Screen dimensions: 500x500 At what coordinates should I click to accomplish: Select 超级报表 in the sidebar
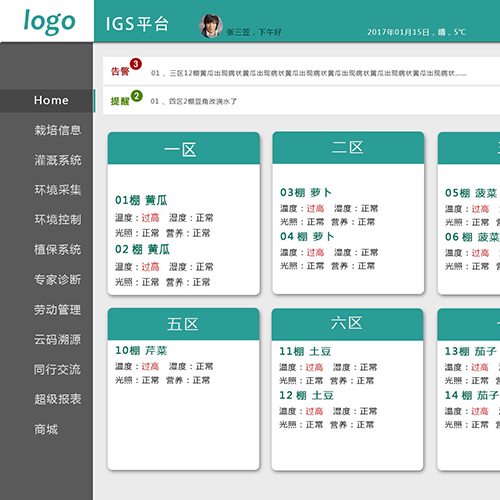coord(58,399)
